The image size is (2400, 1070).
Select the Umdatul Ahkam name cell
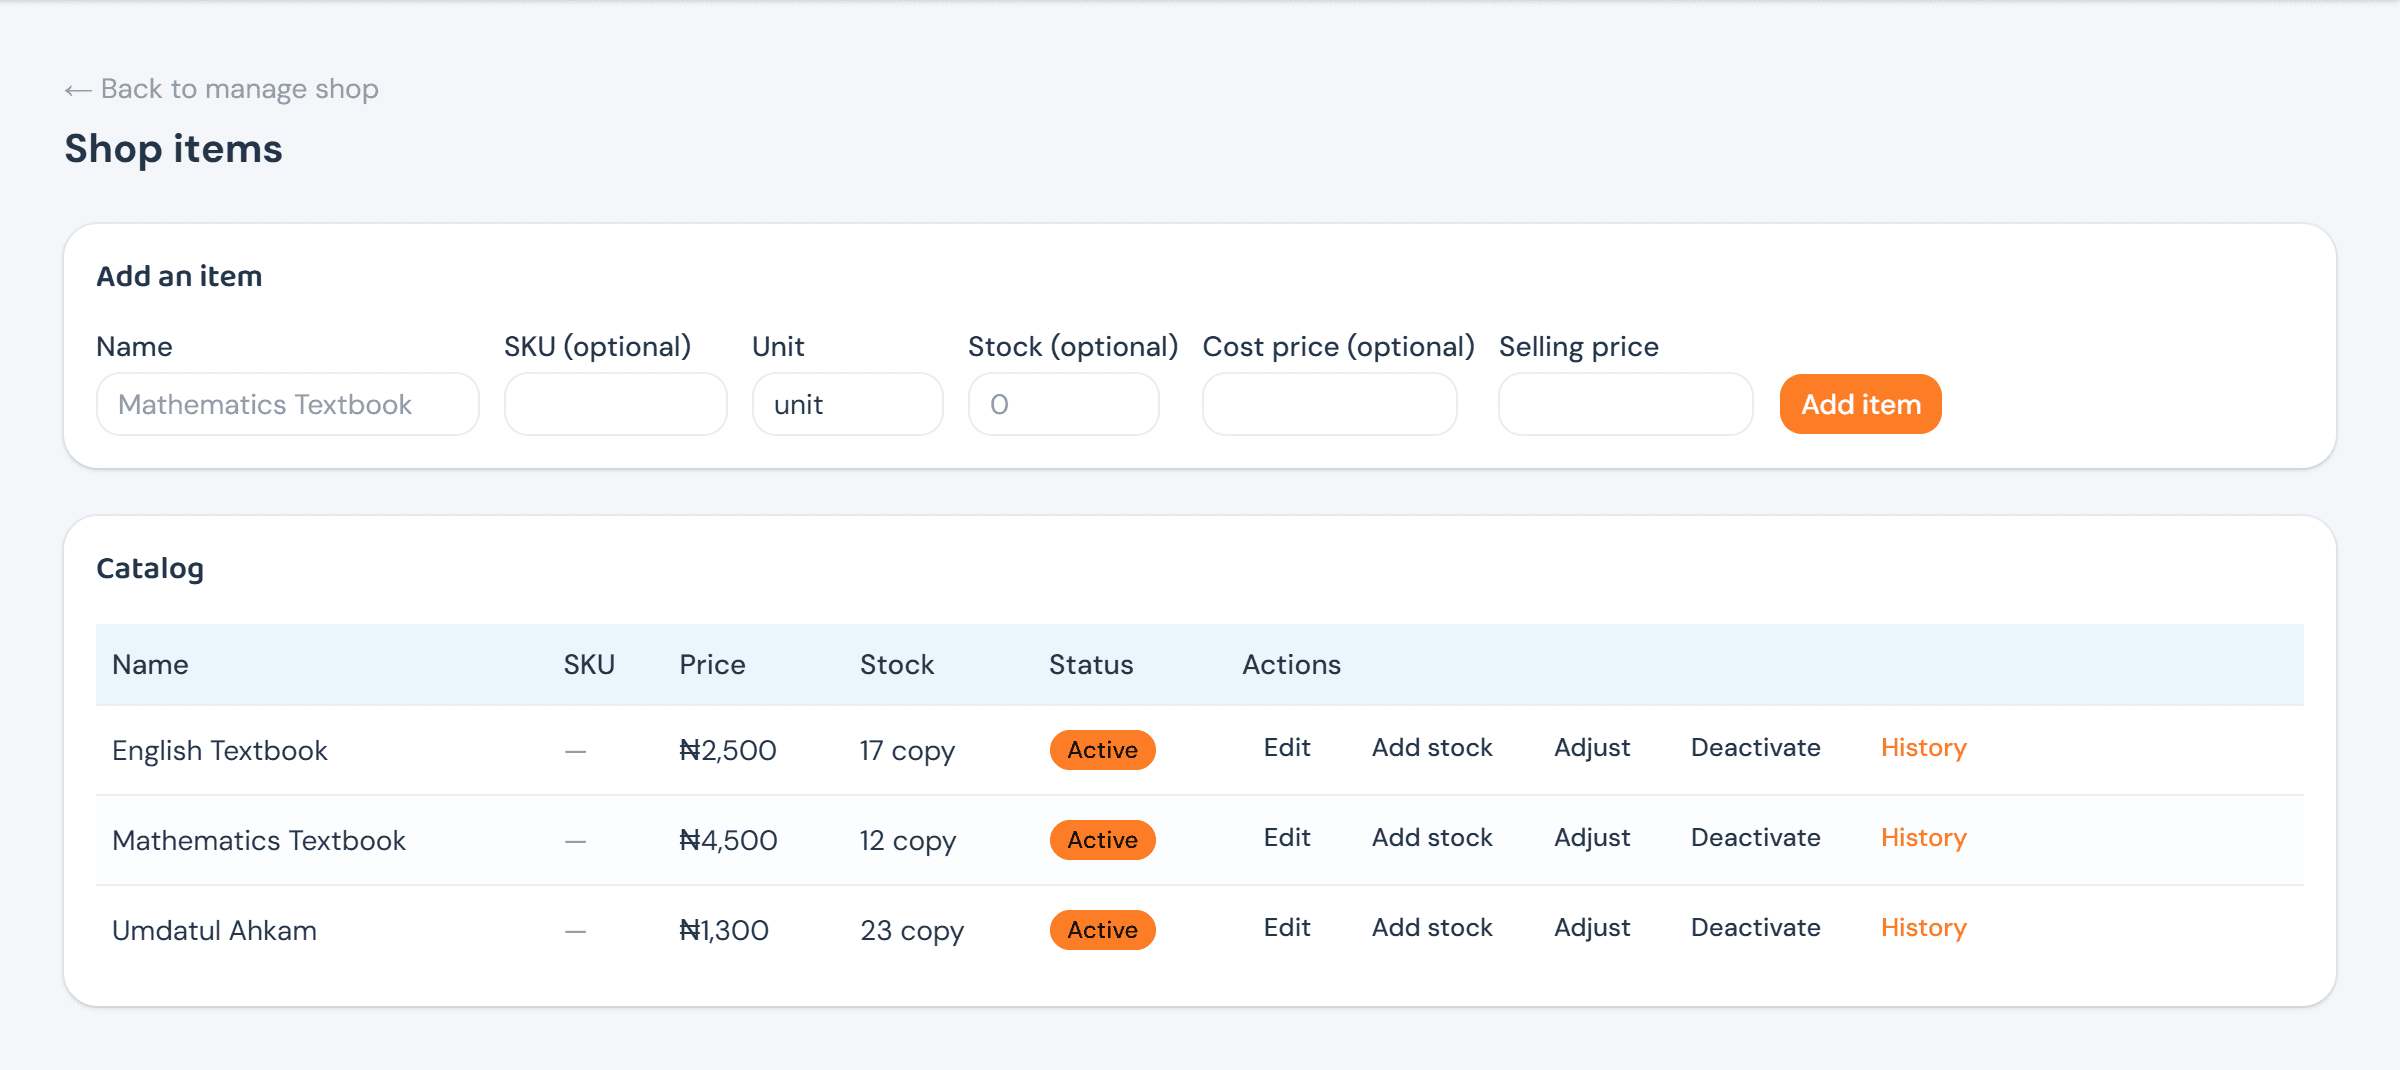pyautogui.click(x=214, y=931)
